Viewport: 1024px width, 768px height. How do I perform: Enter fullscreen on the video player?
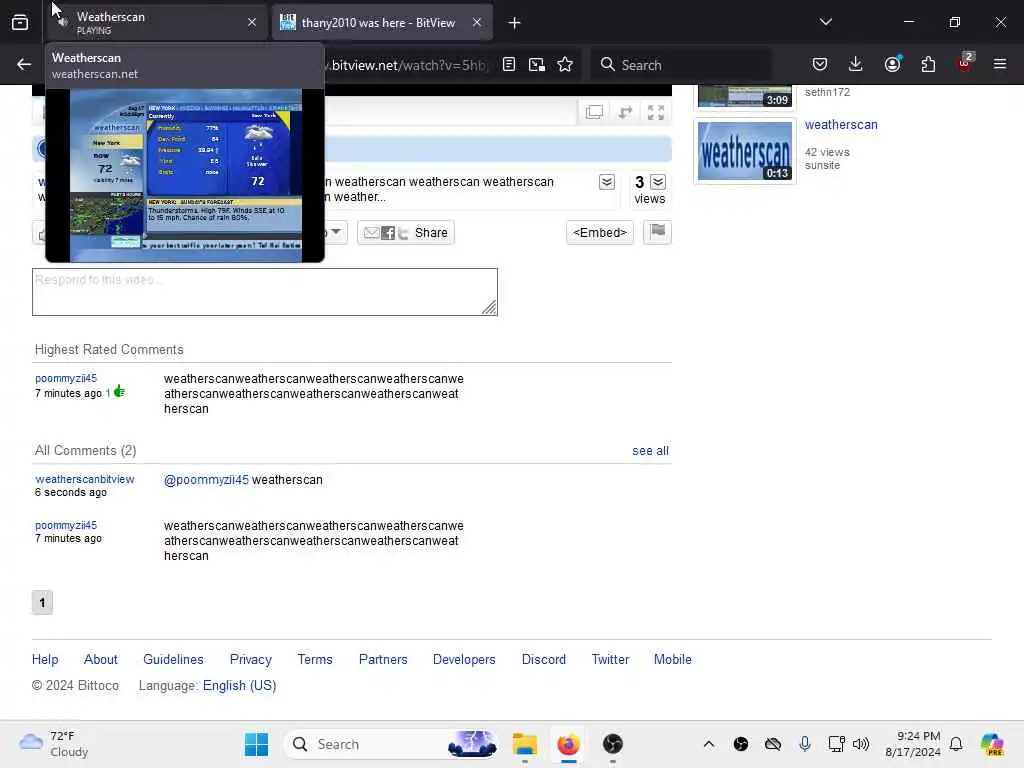click(656, 112)
